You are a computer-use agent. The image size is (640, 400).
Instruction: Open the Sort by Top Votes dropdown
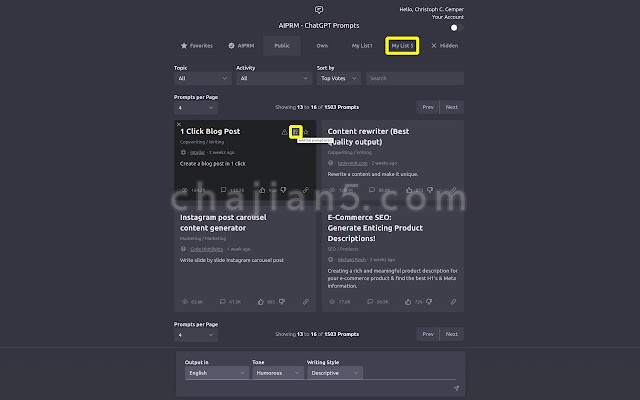(339, 78)
